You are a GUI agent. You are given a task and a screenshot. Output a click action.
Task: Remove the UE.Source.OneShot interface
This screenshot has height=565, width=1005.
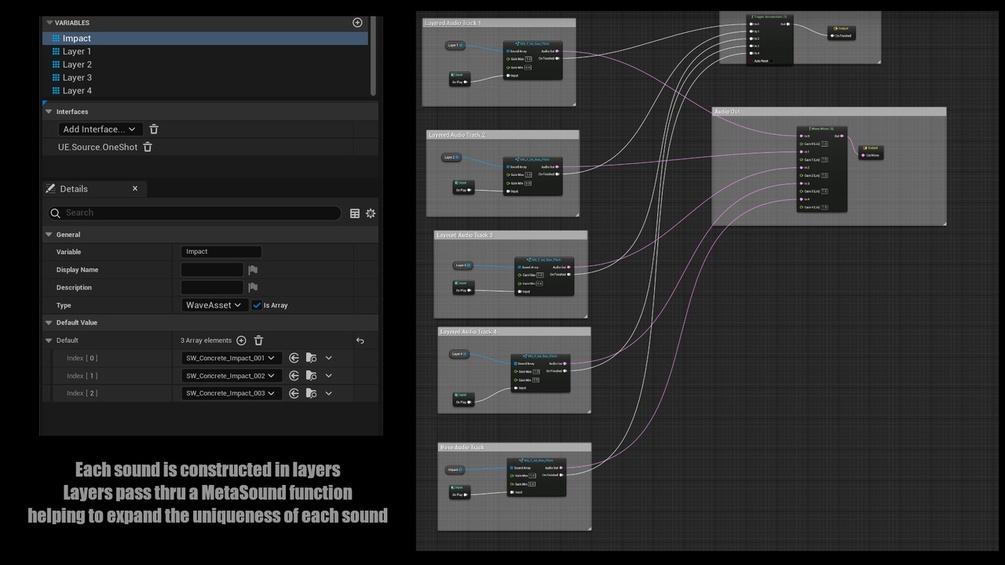[147, 147]
